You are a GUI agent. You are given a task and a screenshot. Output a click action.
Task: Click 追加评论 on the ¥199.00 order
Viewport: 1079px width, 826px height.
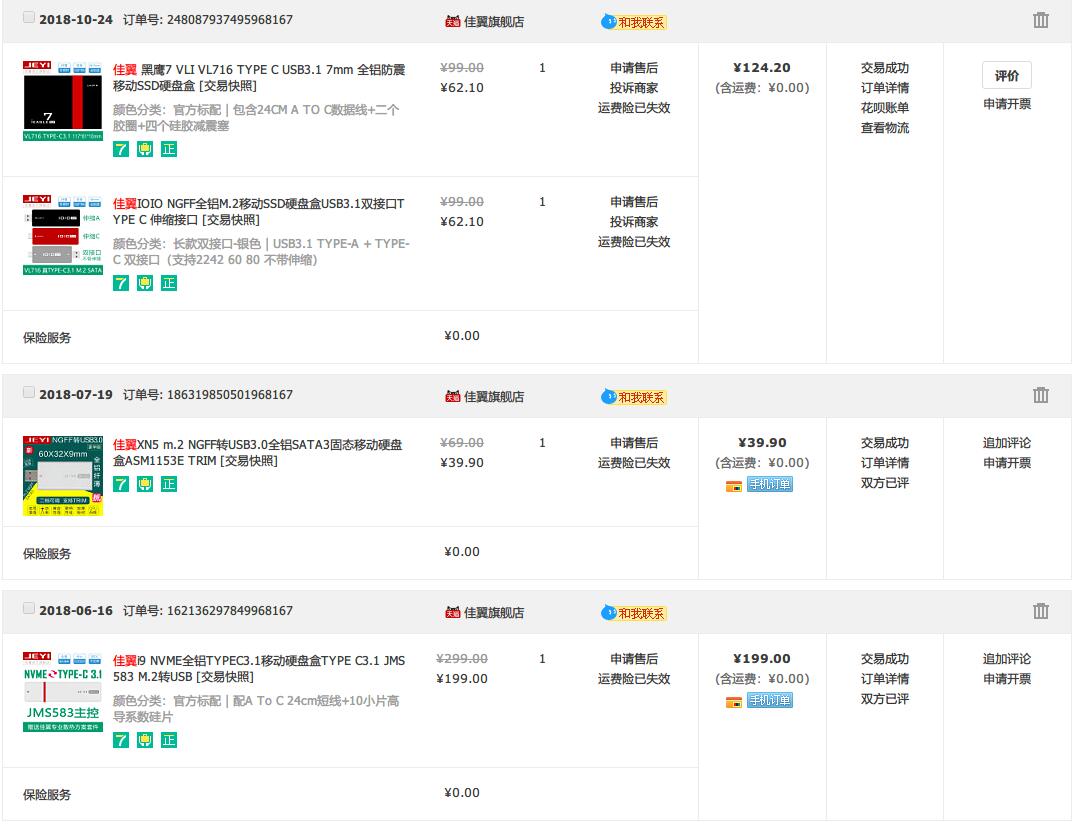(x=1006, y=659)
